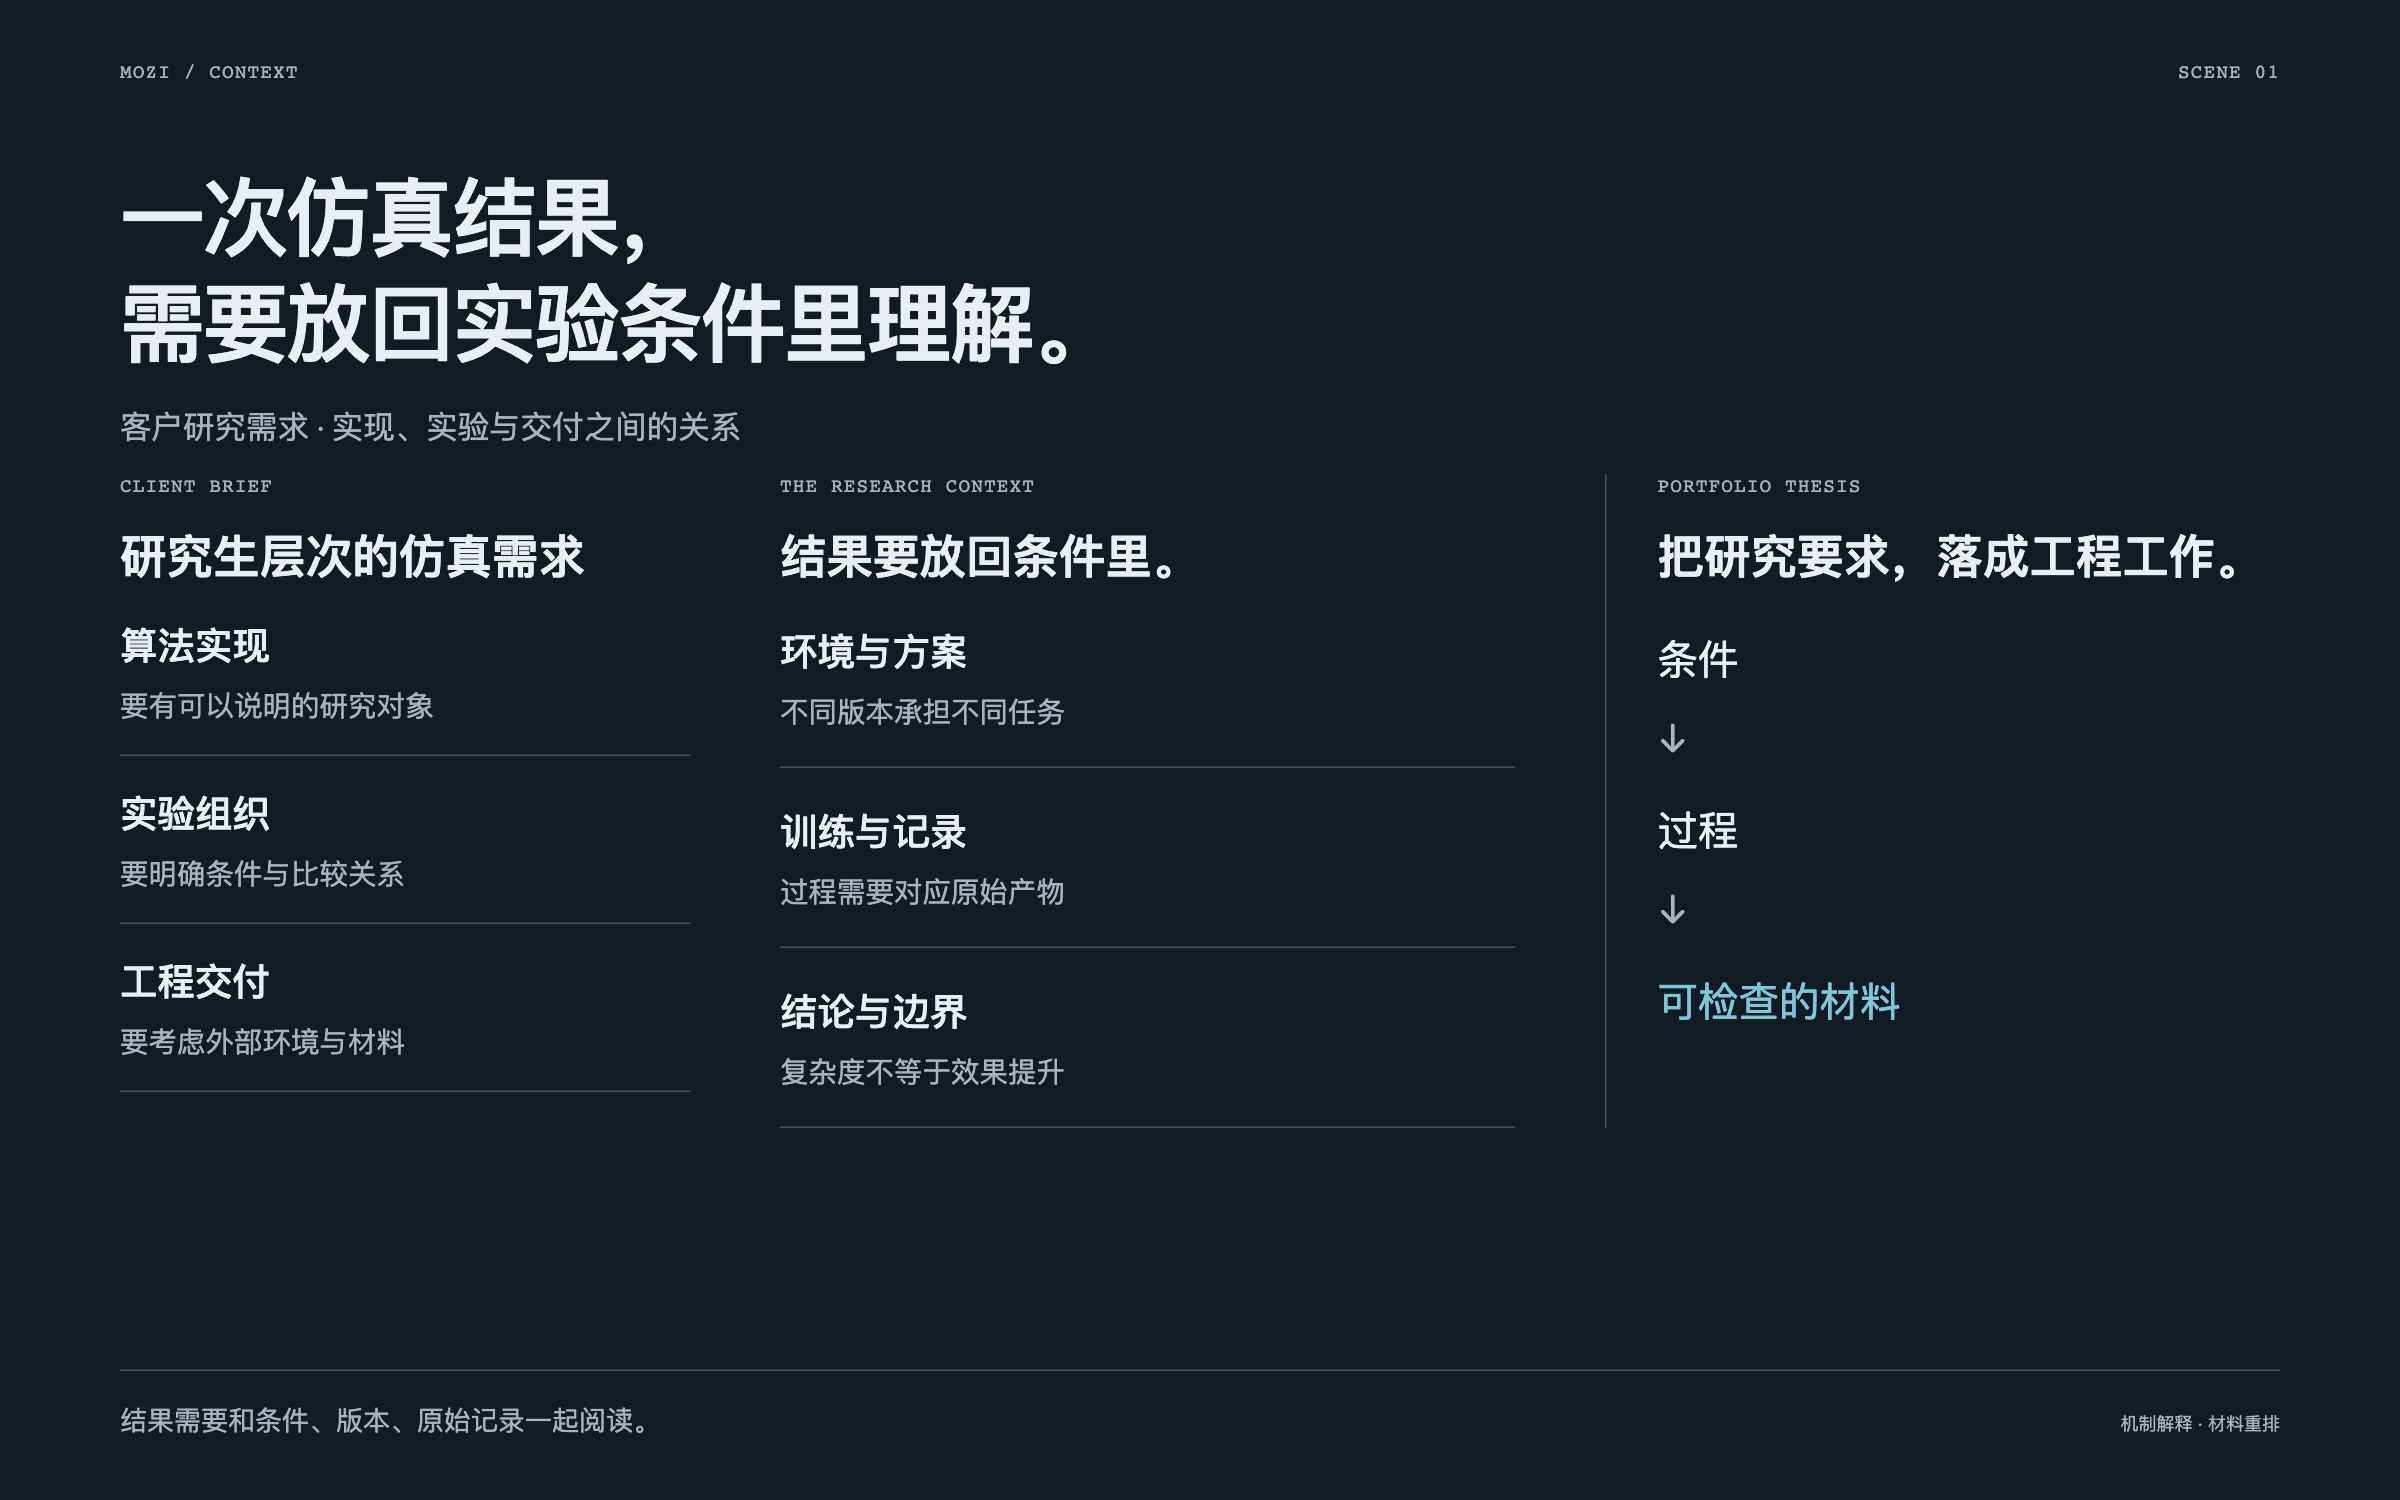
Task: Select the 实验组织 item heading
Action: (x=195, y=814)
